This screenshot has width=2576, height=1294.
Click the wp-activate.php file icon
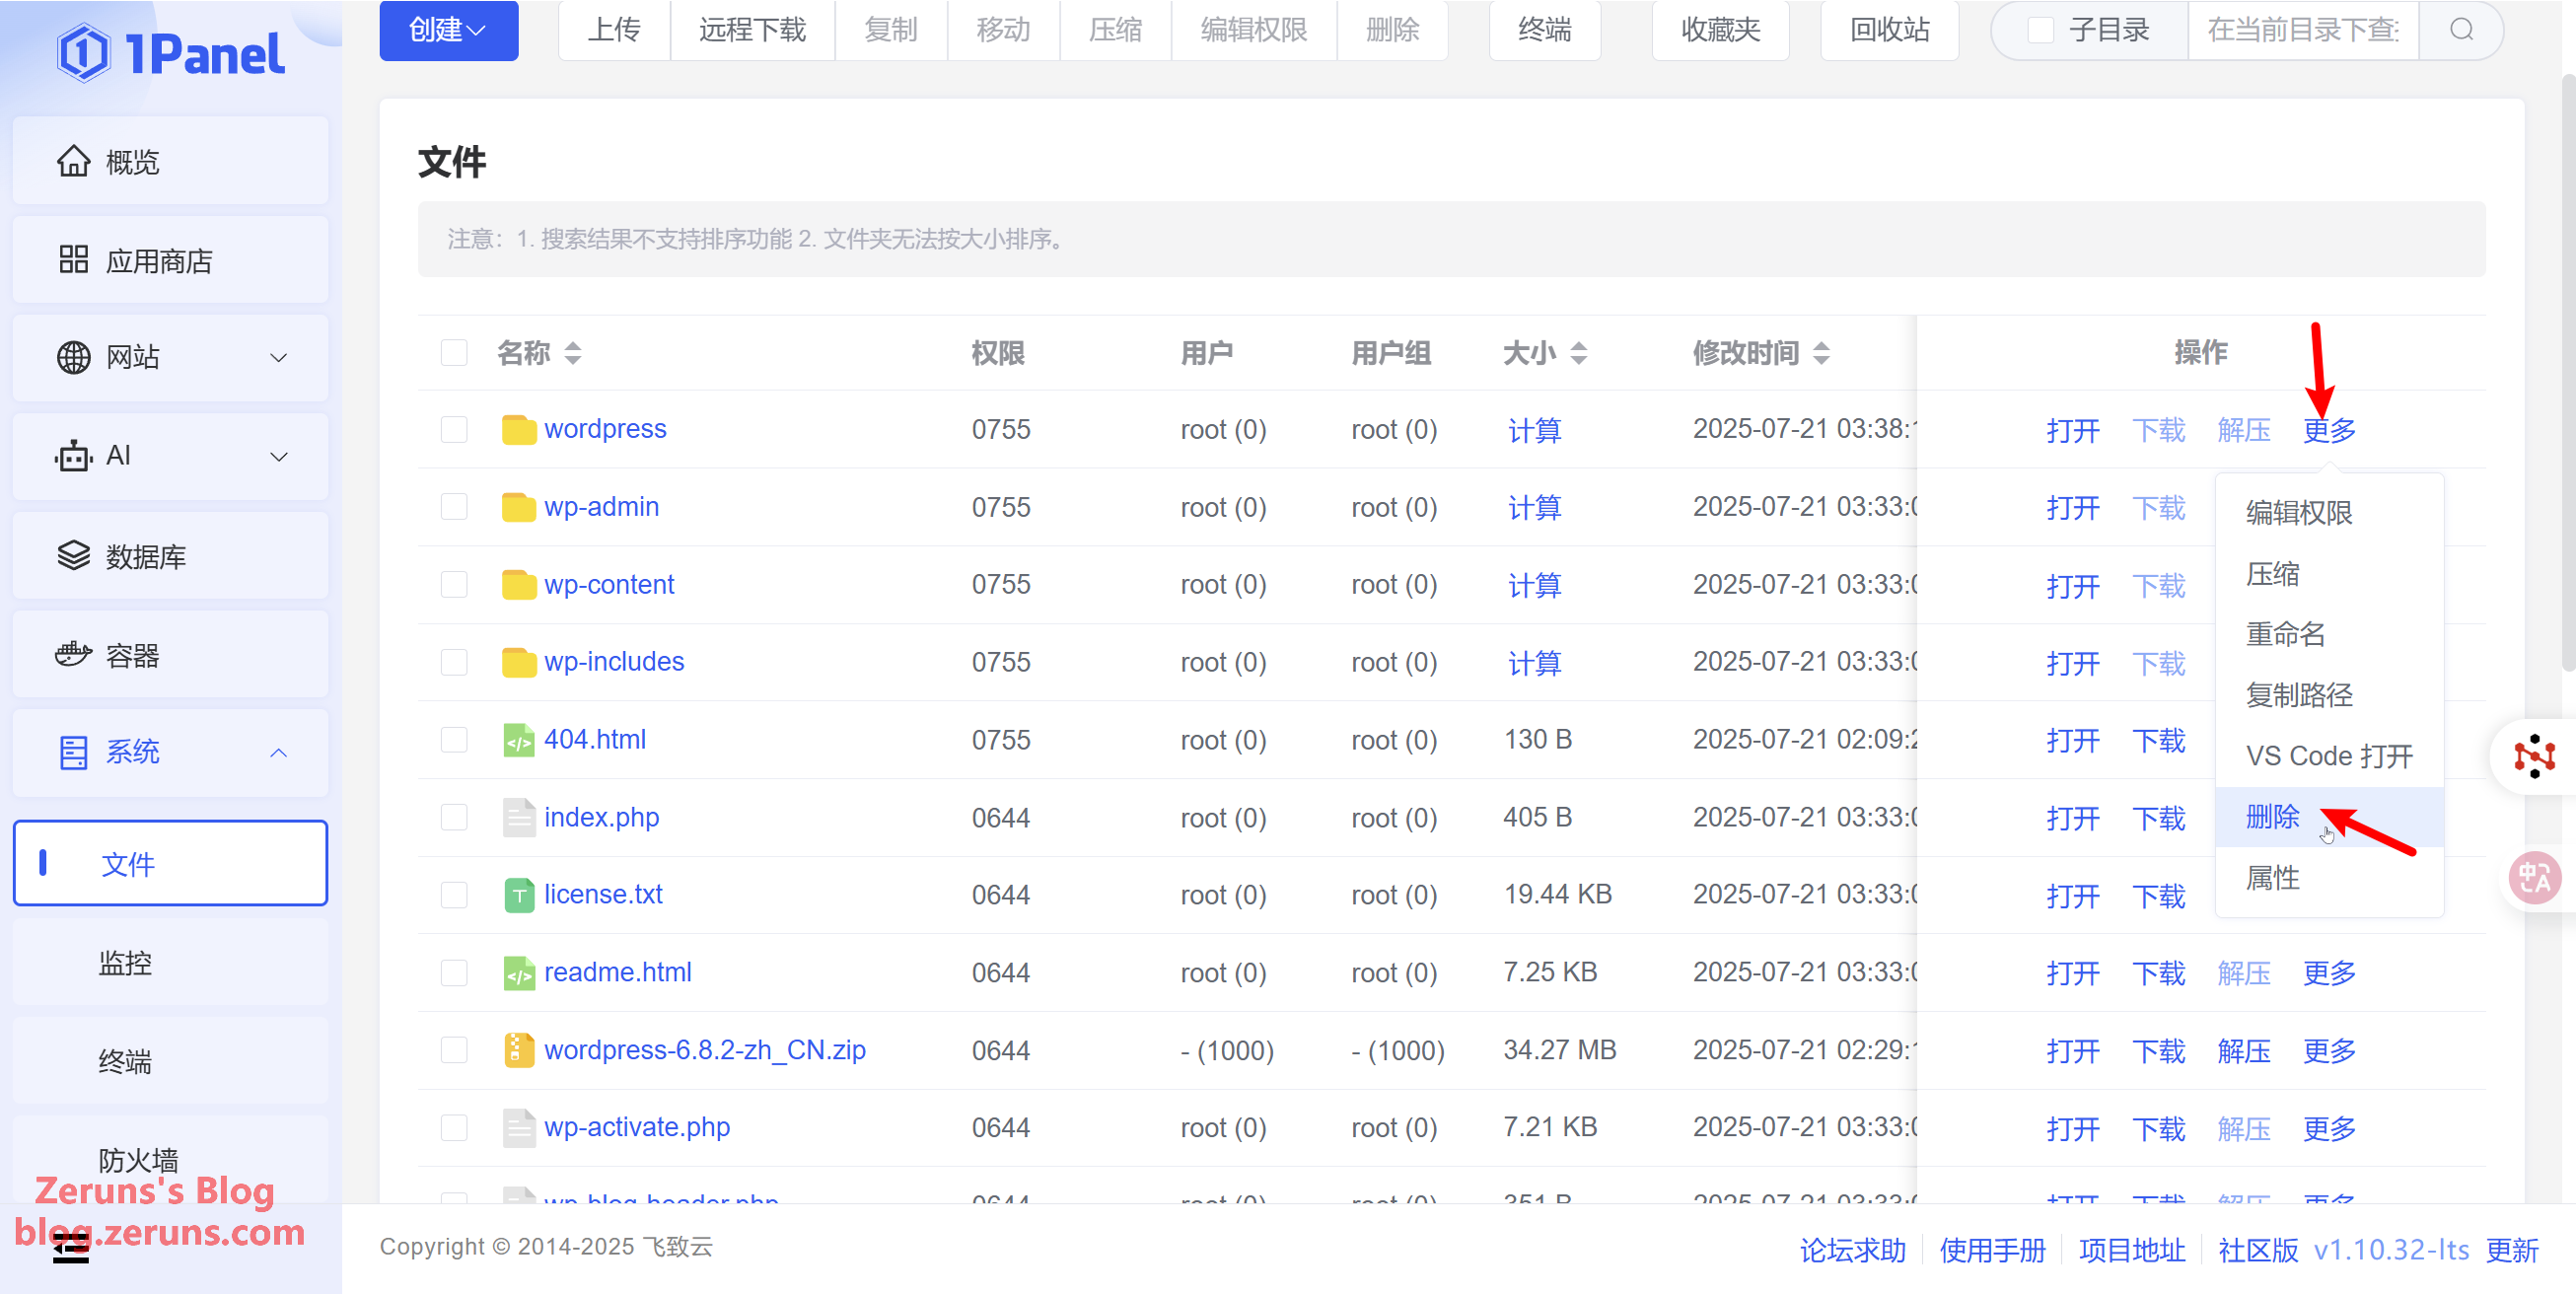tap(518, 1128)
